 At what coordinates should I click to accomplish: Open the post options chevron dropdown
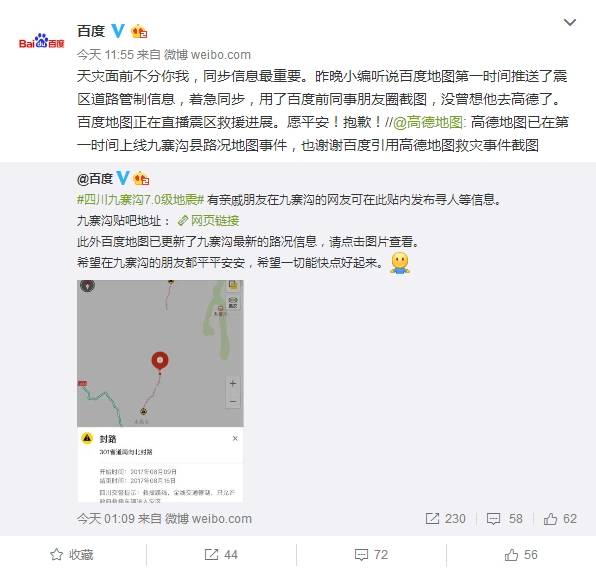[x=569, y=23]
